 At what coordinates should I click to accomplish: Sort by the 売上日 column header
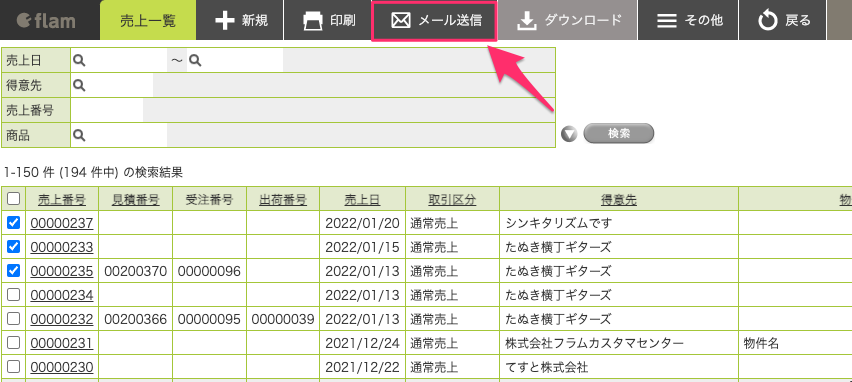[362, 200]
